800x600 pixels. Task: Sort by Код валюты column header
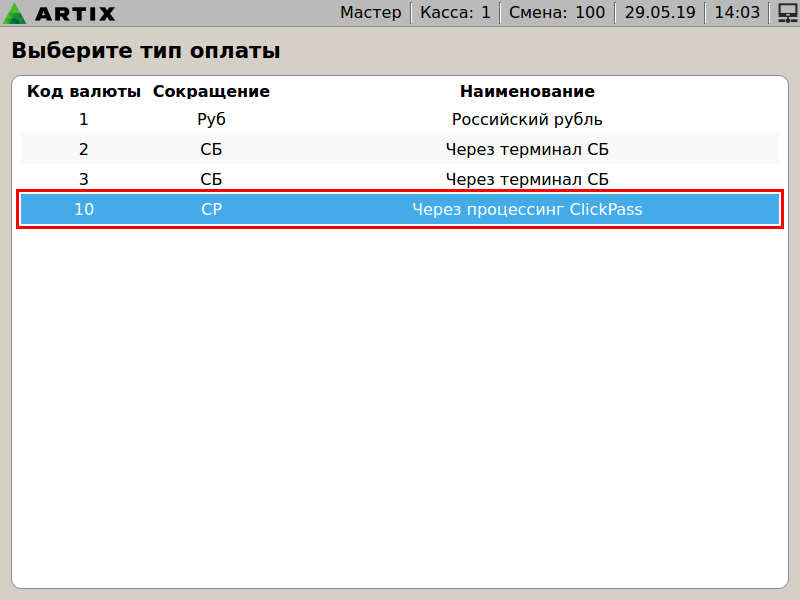click(x=84, y=91)
